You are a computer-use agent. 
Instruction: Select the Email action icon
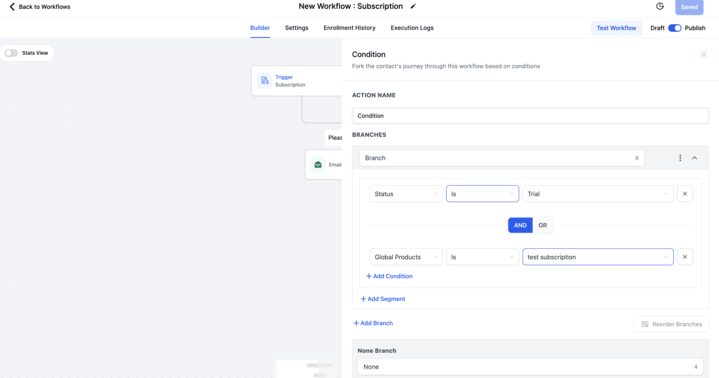(x=318, y=165)
